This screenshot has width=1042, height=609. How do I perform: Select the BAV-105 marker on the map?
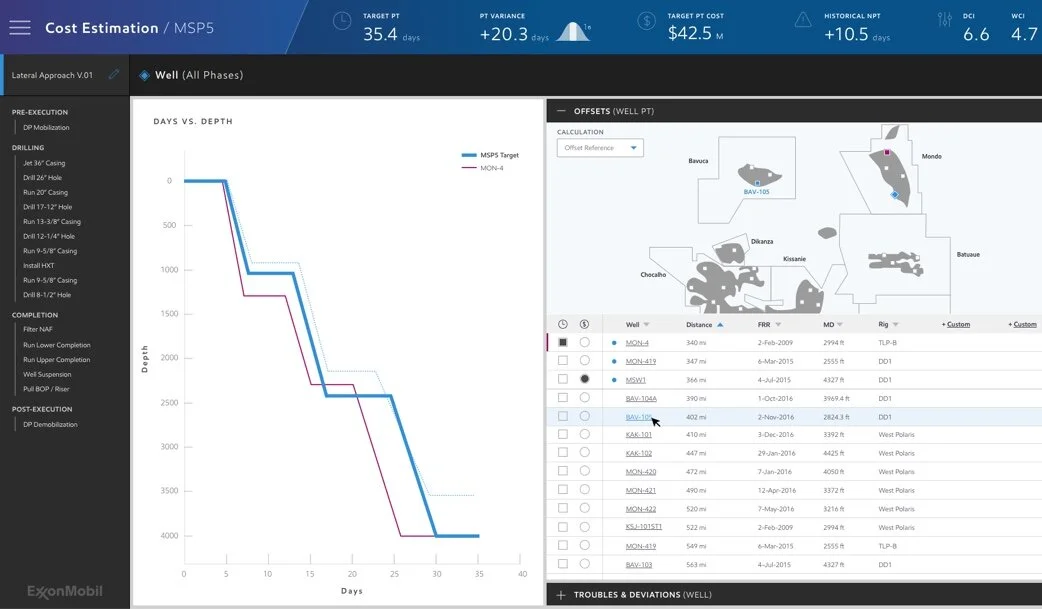757,183
